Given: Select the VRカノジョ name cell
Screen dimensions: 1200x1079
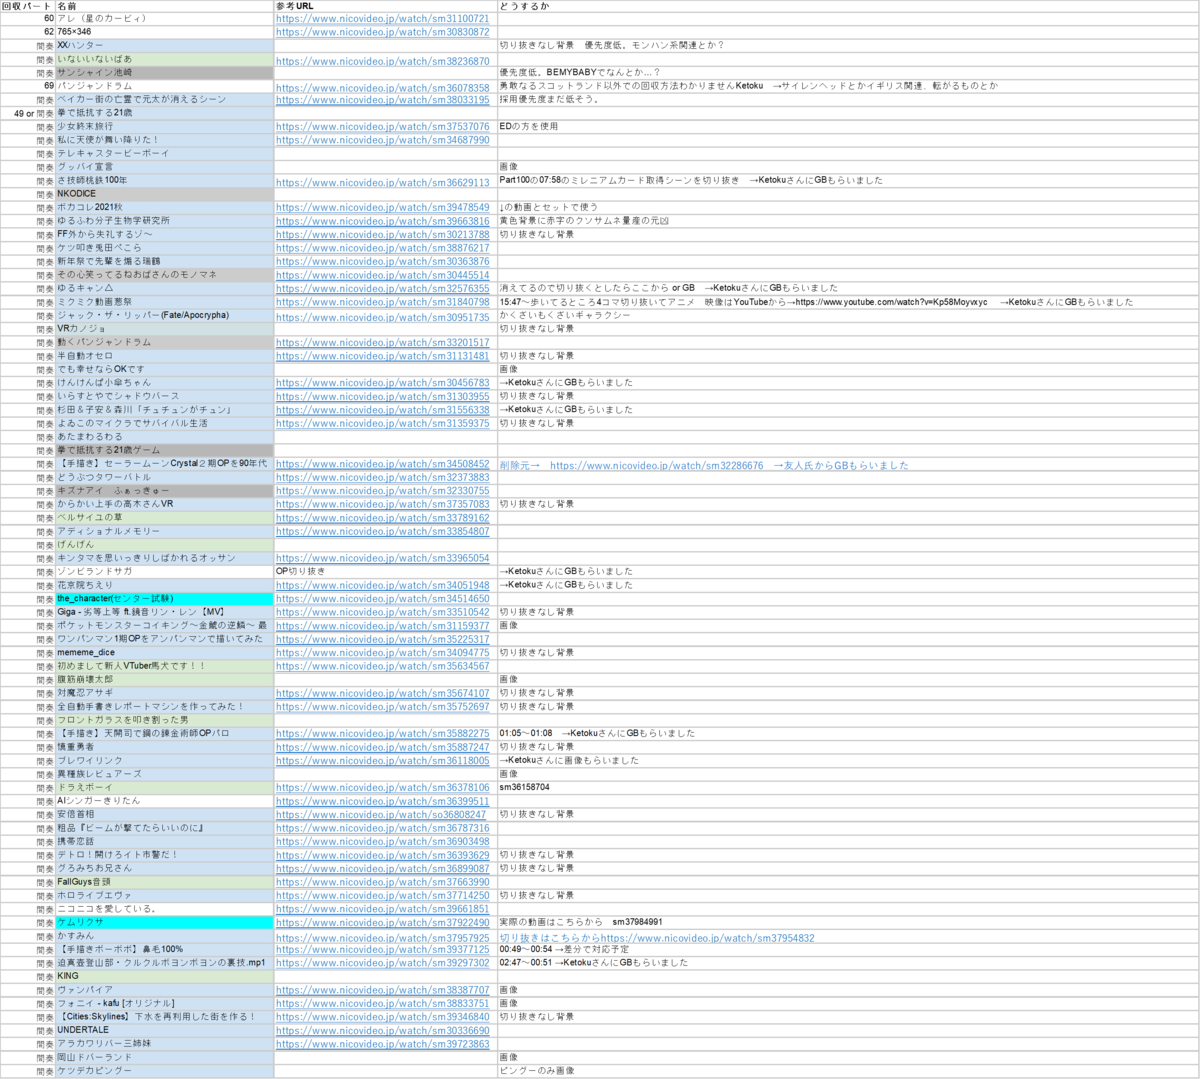Looking at the screenshot, I should coord(164,329).
